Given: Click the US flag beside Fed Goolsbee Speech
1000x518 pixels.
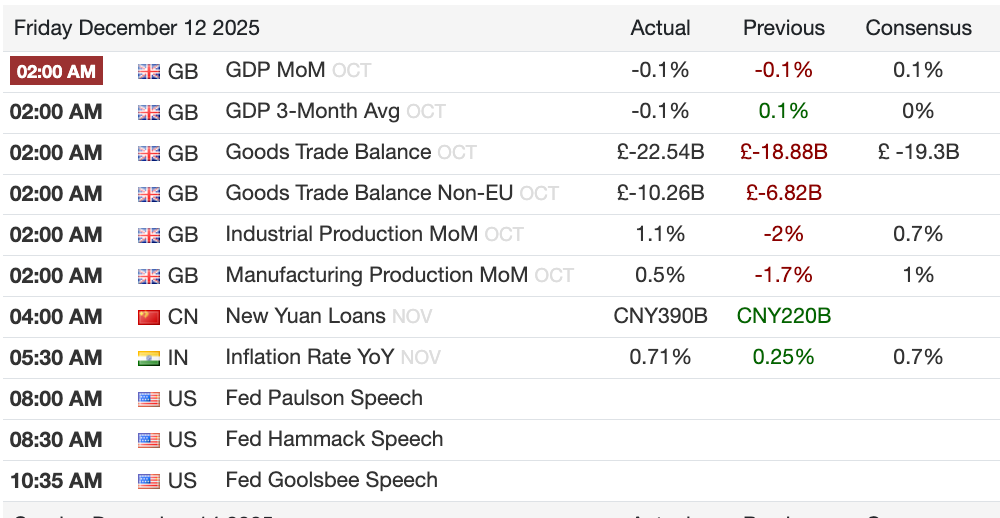Looking at the screenshot, I should (x=148, y=481).
